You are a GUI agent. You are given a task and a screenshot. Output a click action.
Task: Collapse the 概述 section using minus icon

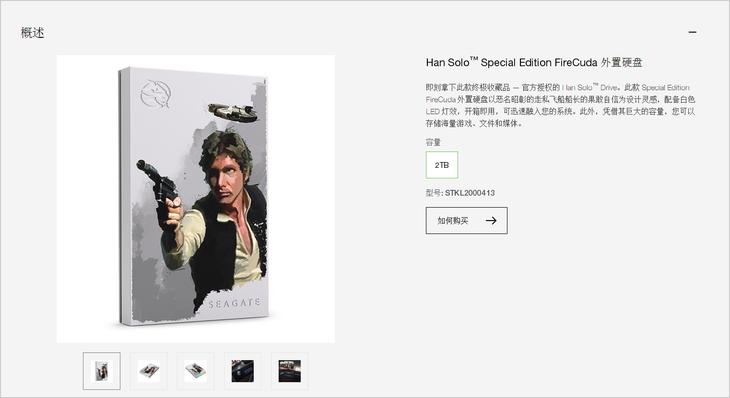[x=692, y=32]
